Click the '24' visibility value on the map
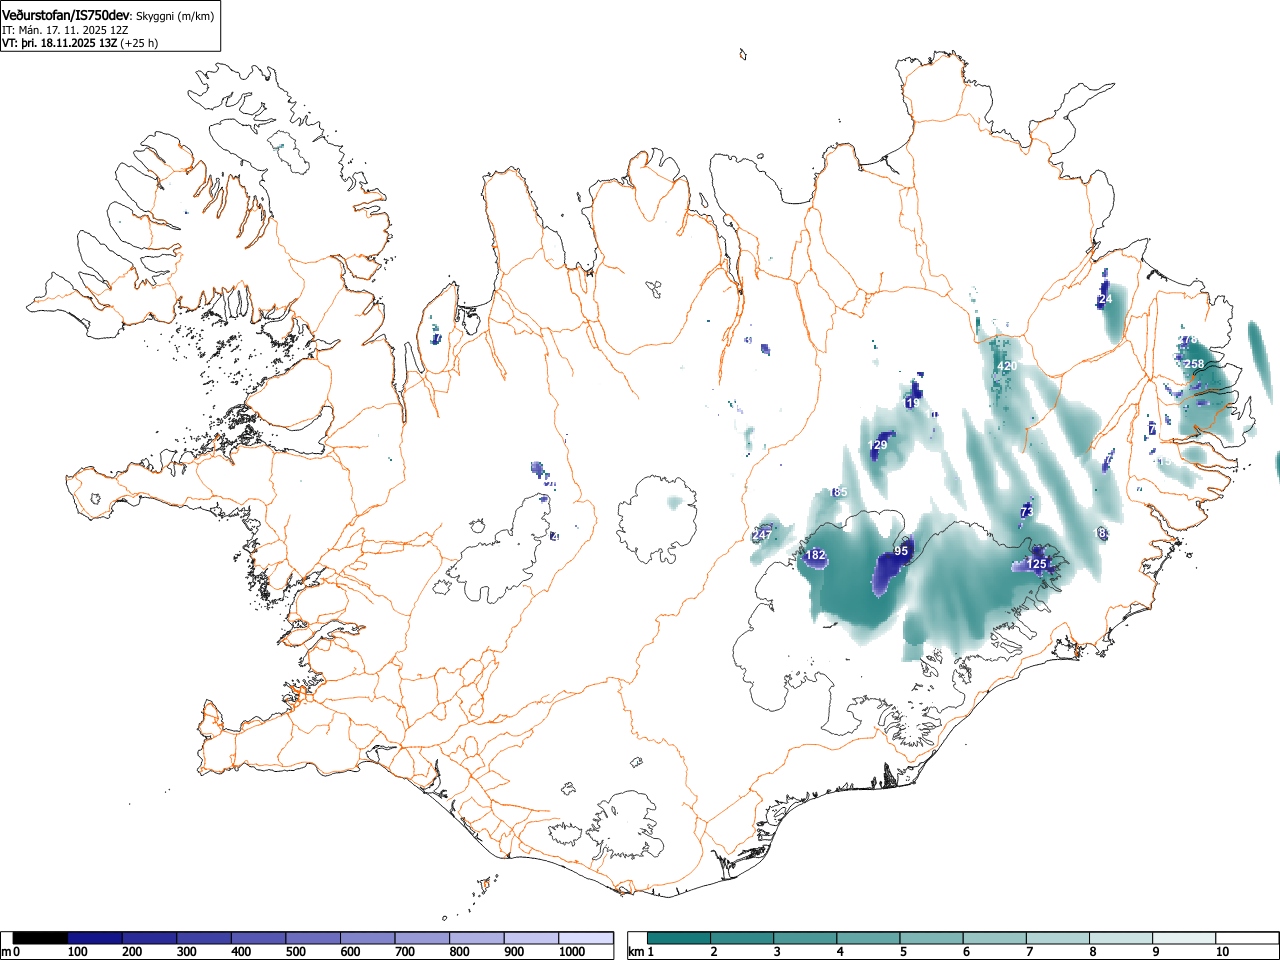 click(x=1105, y=299)
